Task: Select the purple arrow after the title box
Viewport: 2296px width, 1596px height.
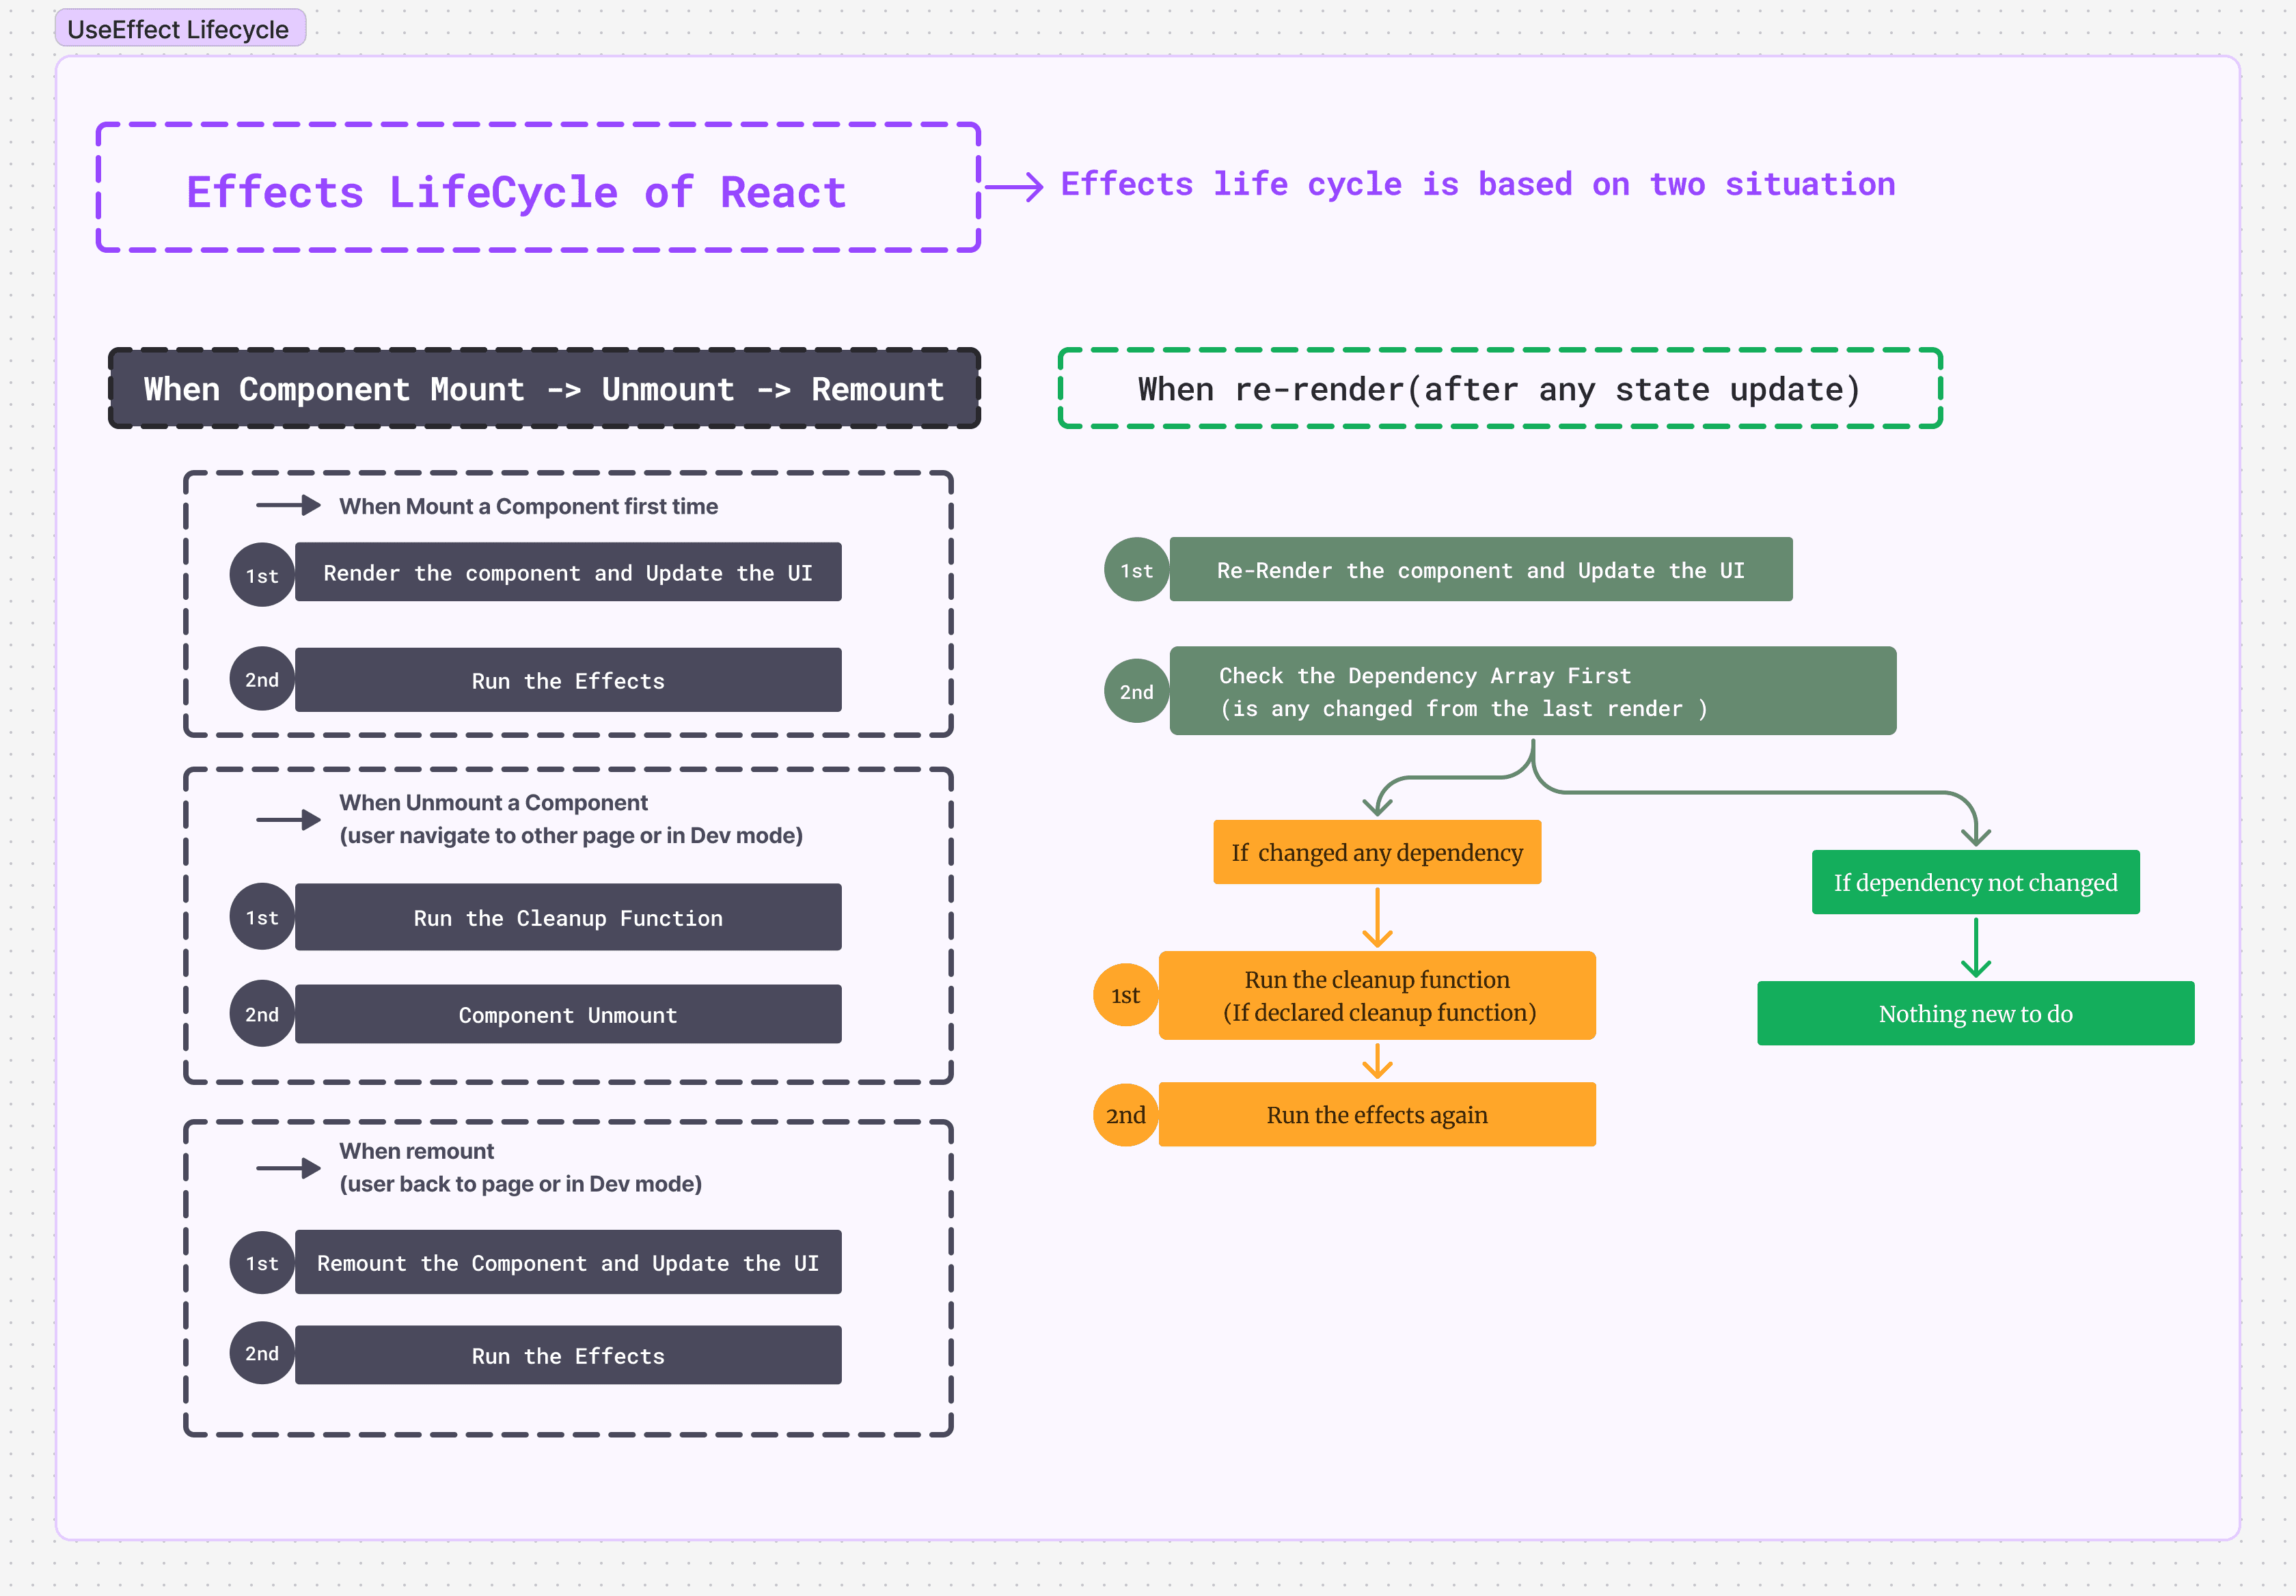Action: pyautogui.click(x=1014, y=186)
